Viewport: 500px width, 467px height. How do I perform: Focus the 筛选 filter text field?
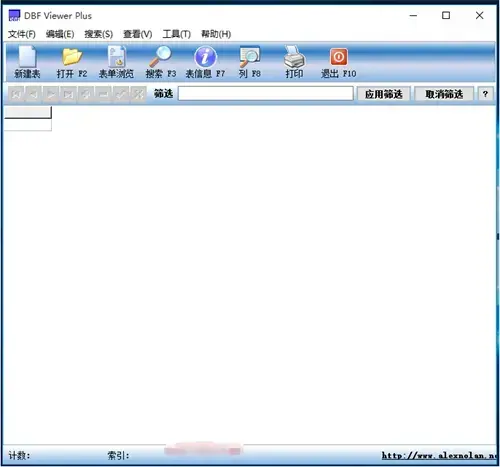(x=266, y=93)
